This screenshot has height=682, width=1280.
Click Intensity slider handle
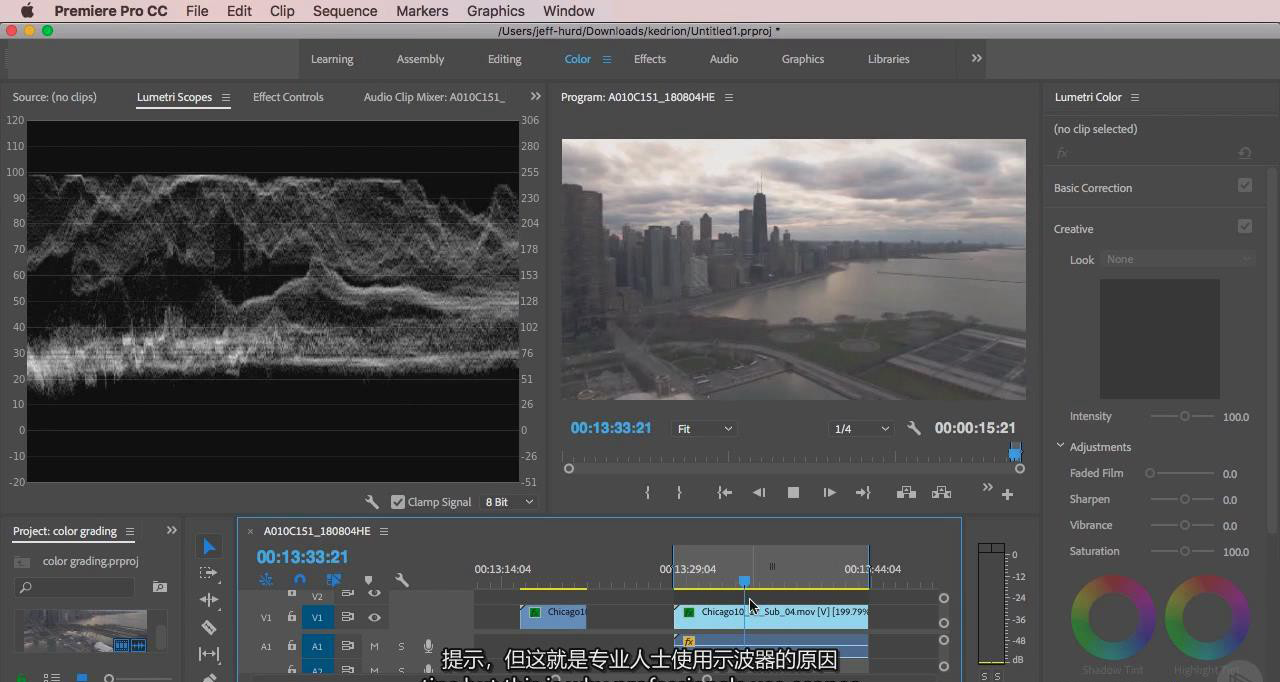pyautogui.click(x=1185, y=416)
